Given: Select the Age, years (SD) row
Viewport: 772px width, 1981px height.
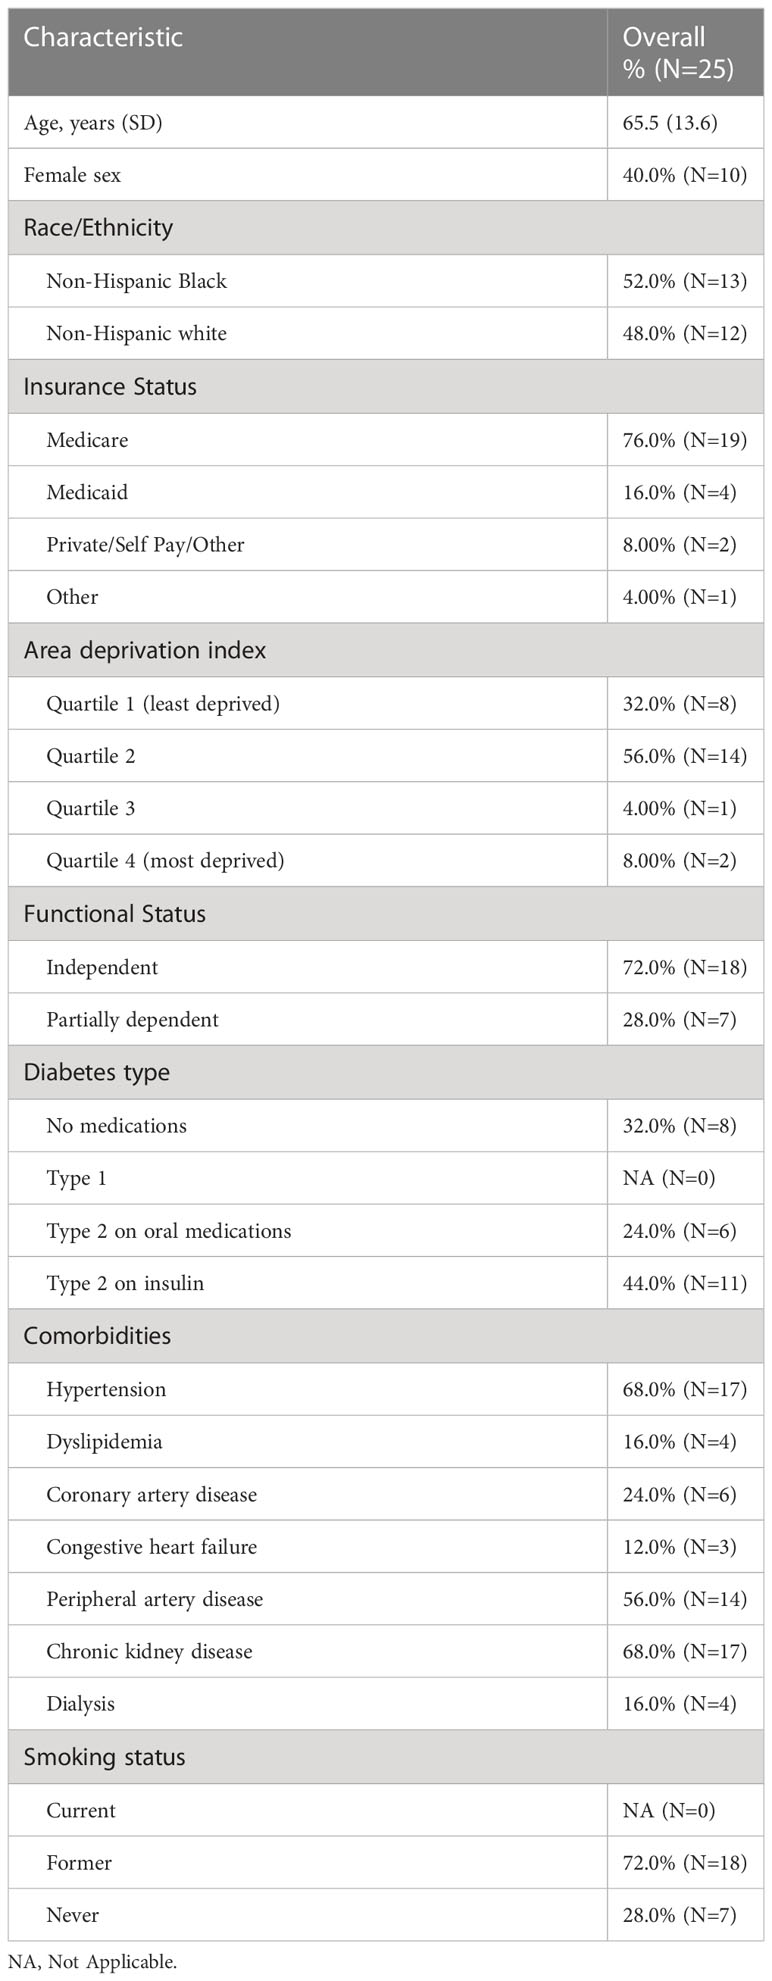Looking at the screenshot, I should coord(386,122).
